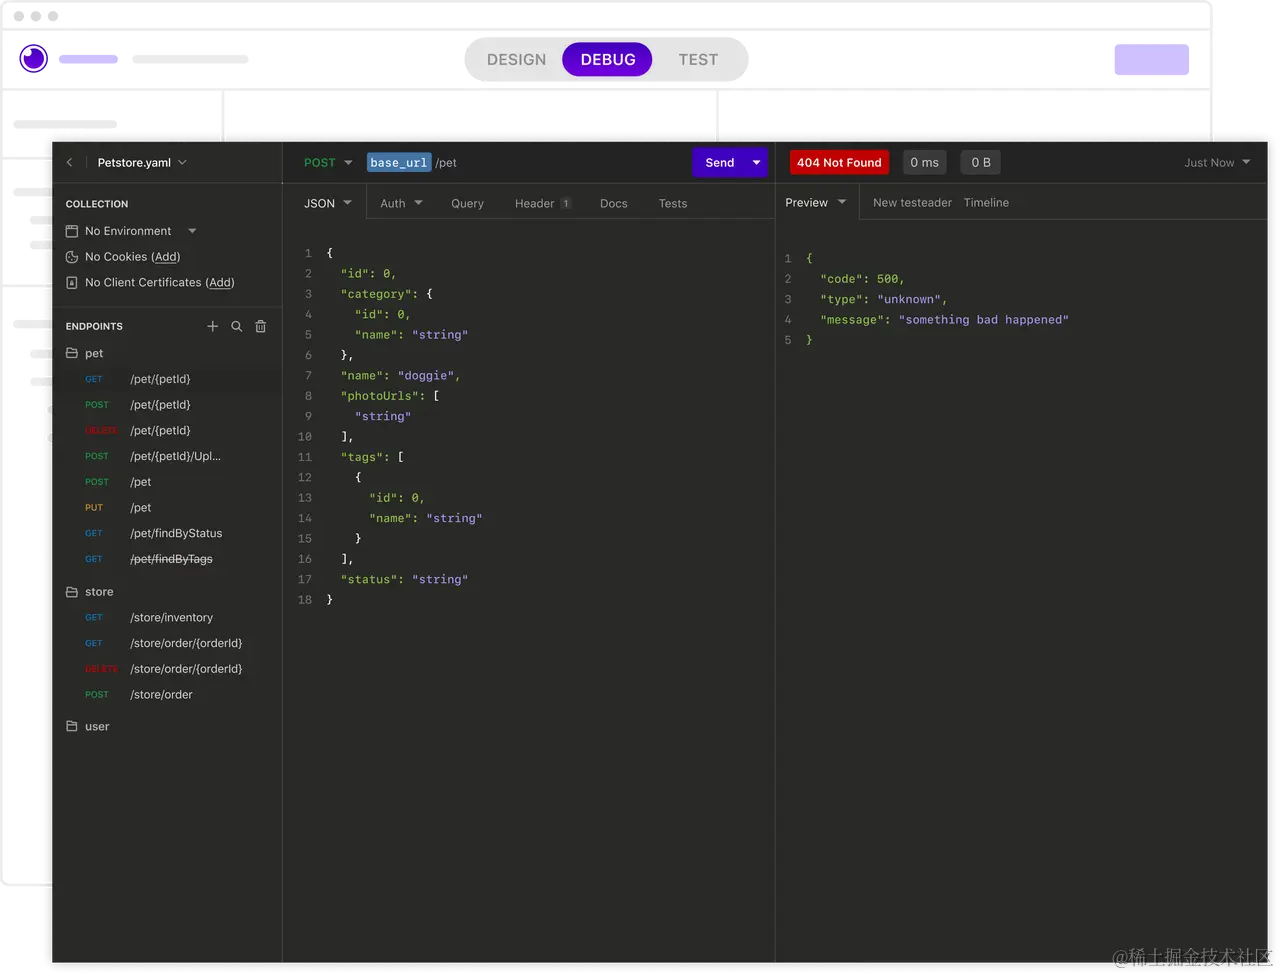Click the /pet path in the URL bar

[446, 163]
